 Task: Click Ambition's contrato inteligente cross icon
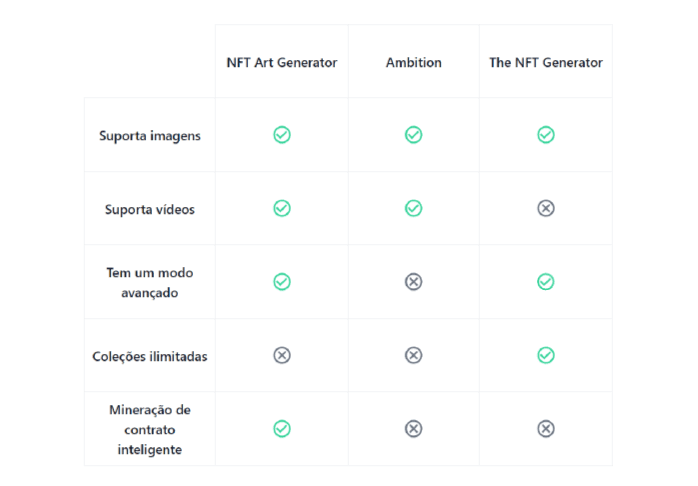[413, 428]
